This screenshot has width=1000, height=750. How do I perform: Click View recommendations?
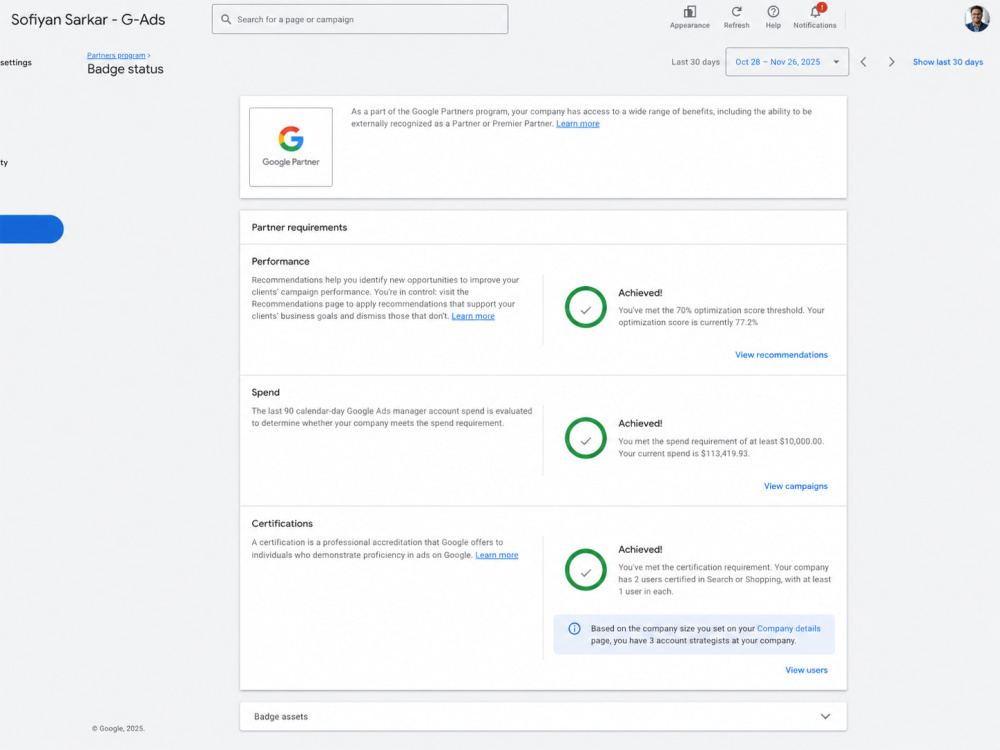coord(781,355)
